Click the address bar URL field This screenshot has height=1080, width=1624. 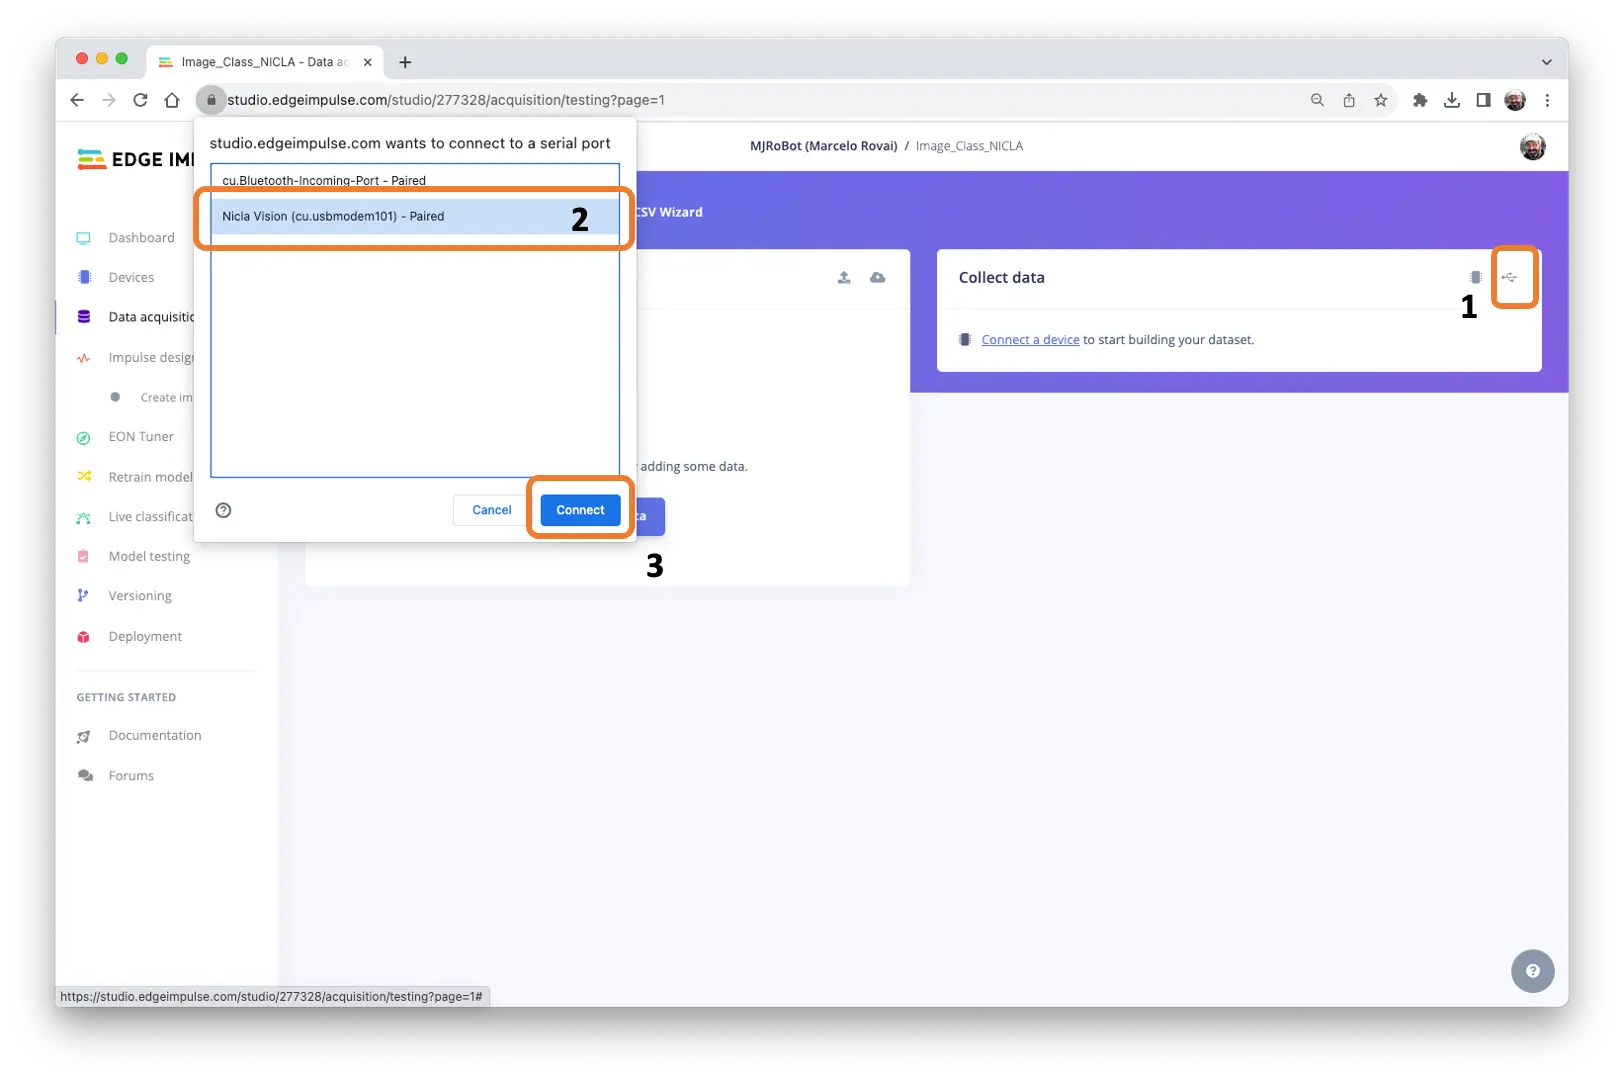pos(700,100)
